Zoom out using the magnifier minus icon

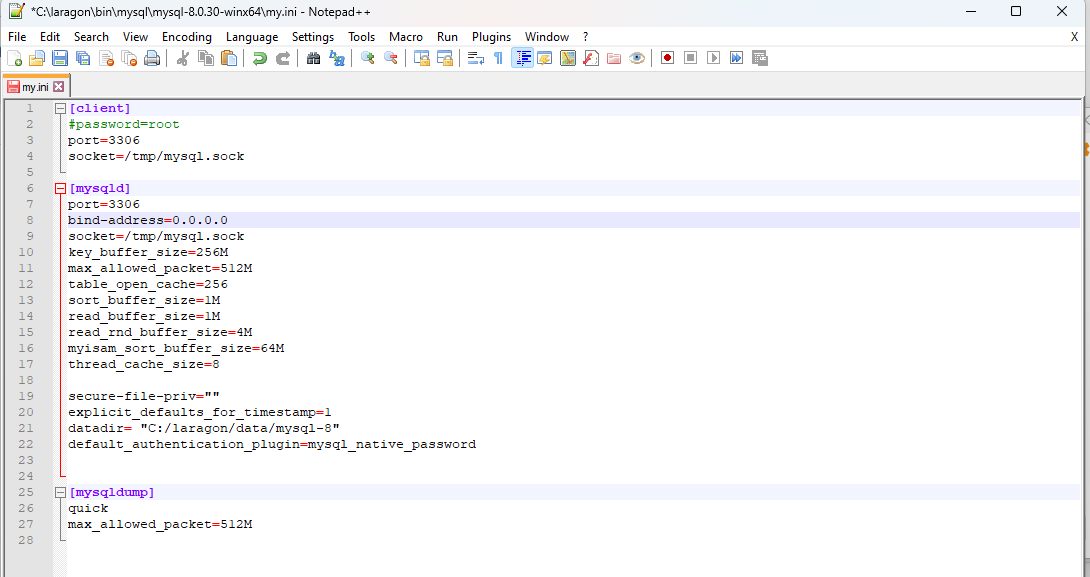tap(391, 58)
